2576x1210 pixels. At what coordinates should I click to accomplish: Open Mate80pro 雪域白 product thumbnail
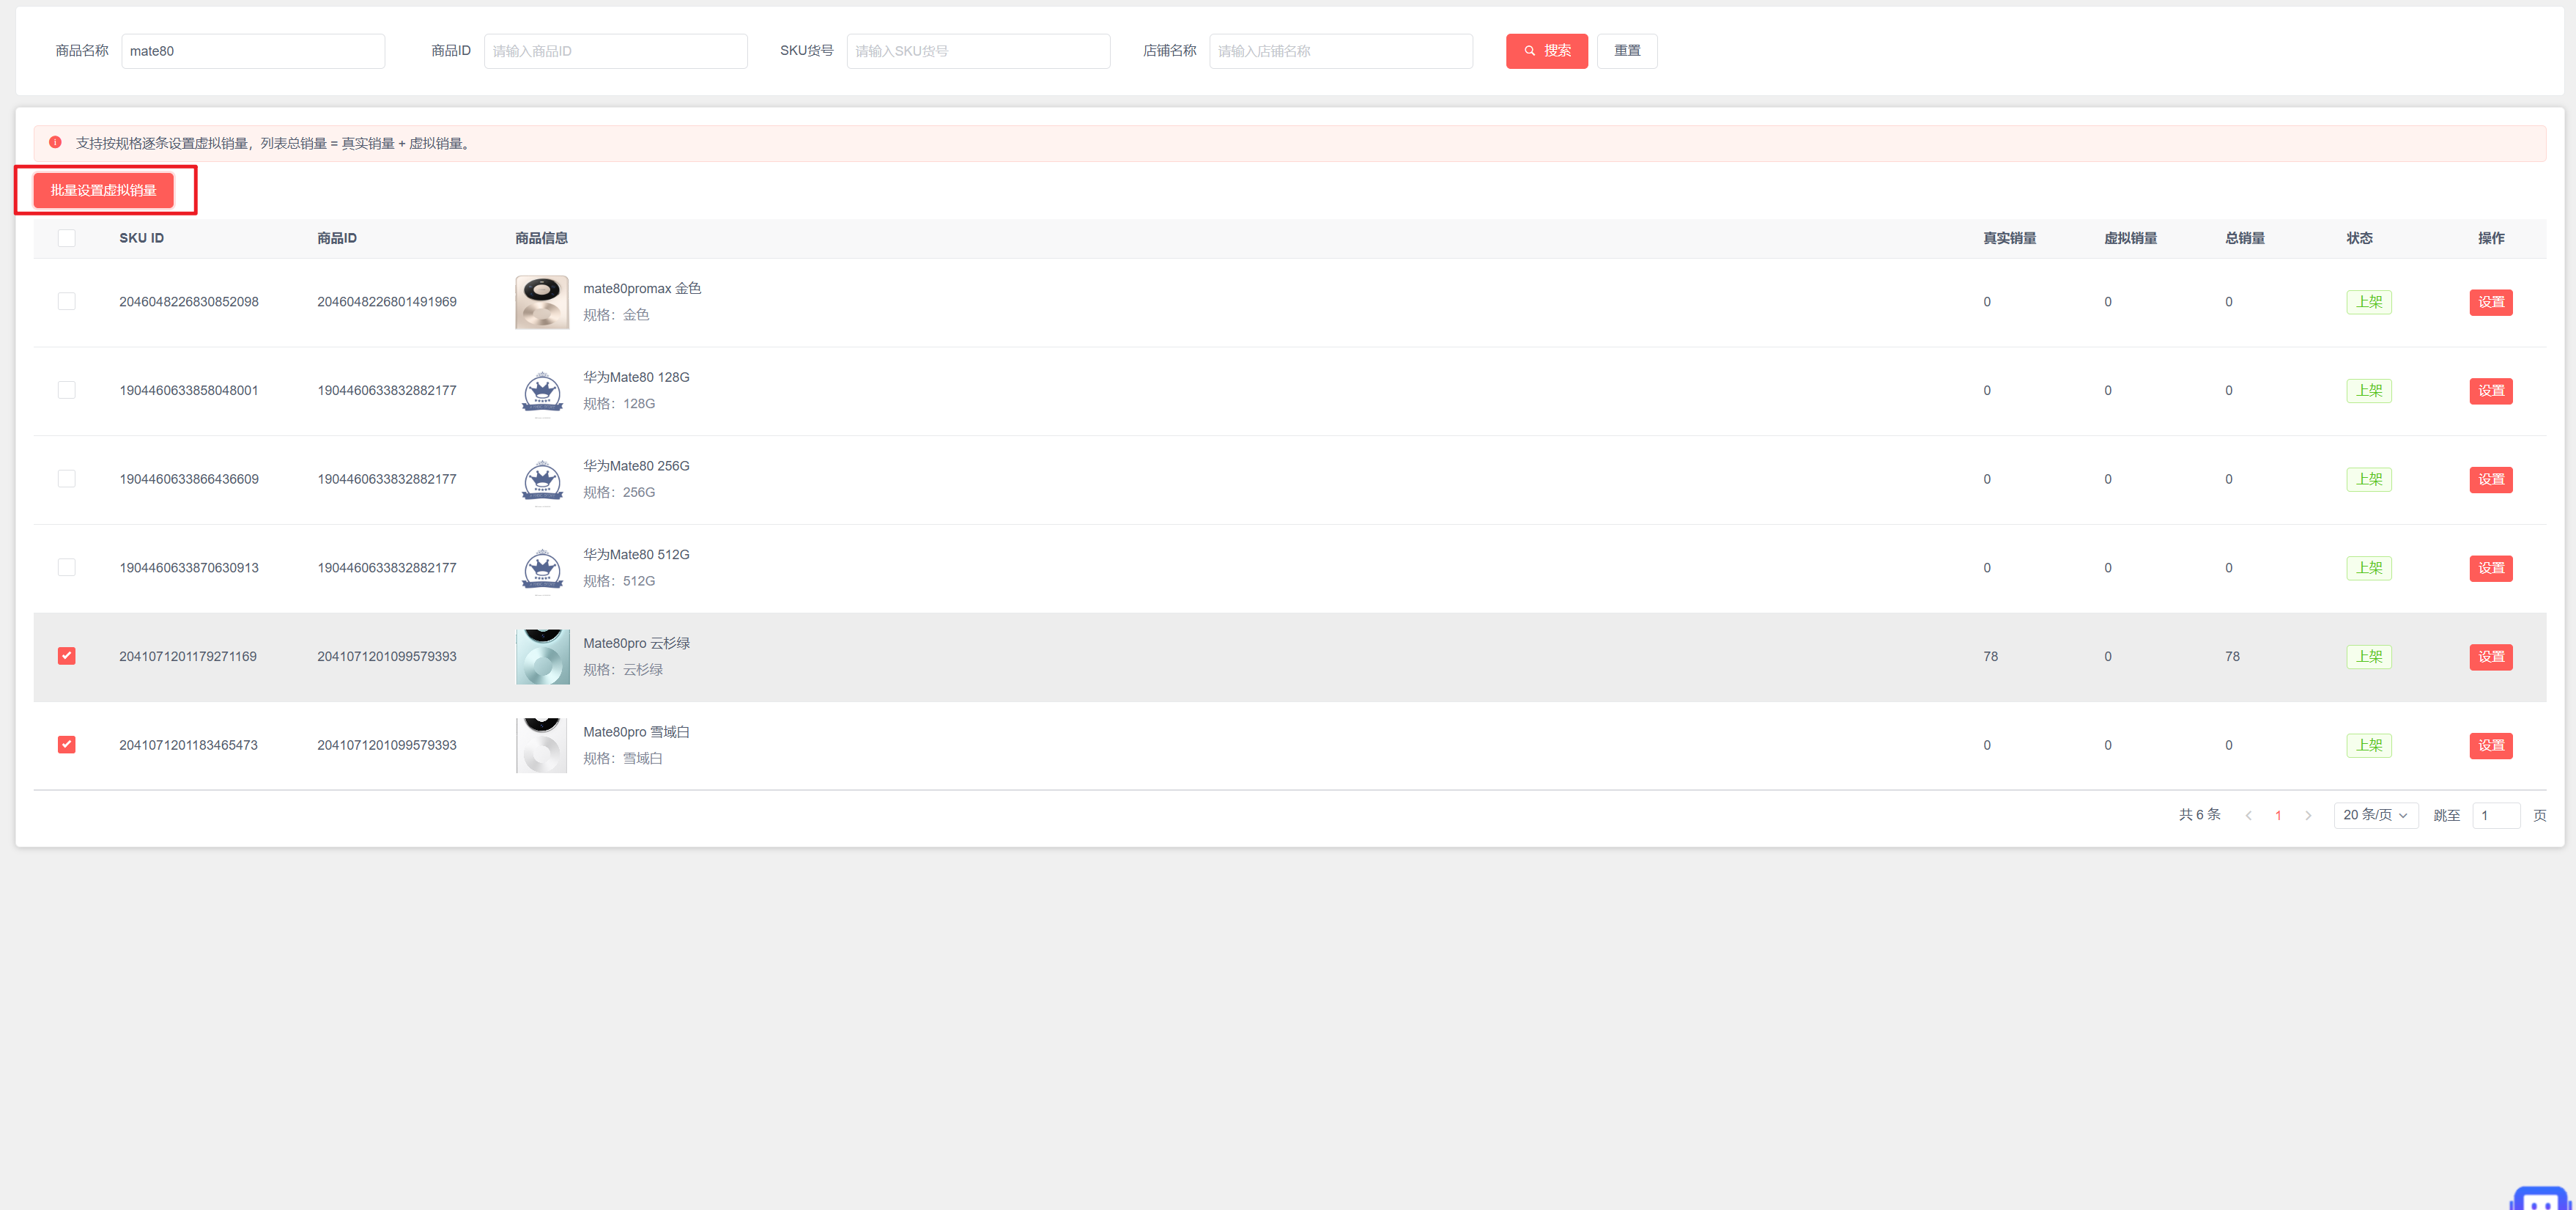coord(542,746)
